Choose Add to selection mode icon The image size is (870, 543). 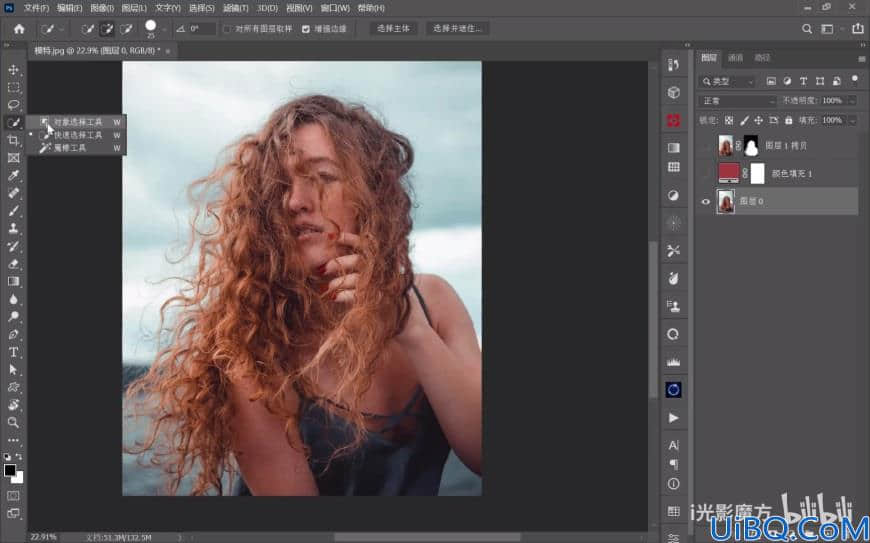pos(107,29)
